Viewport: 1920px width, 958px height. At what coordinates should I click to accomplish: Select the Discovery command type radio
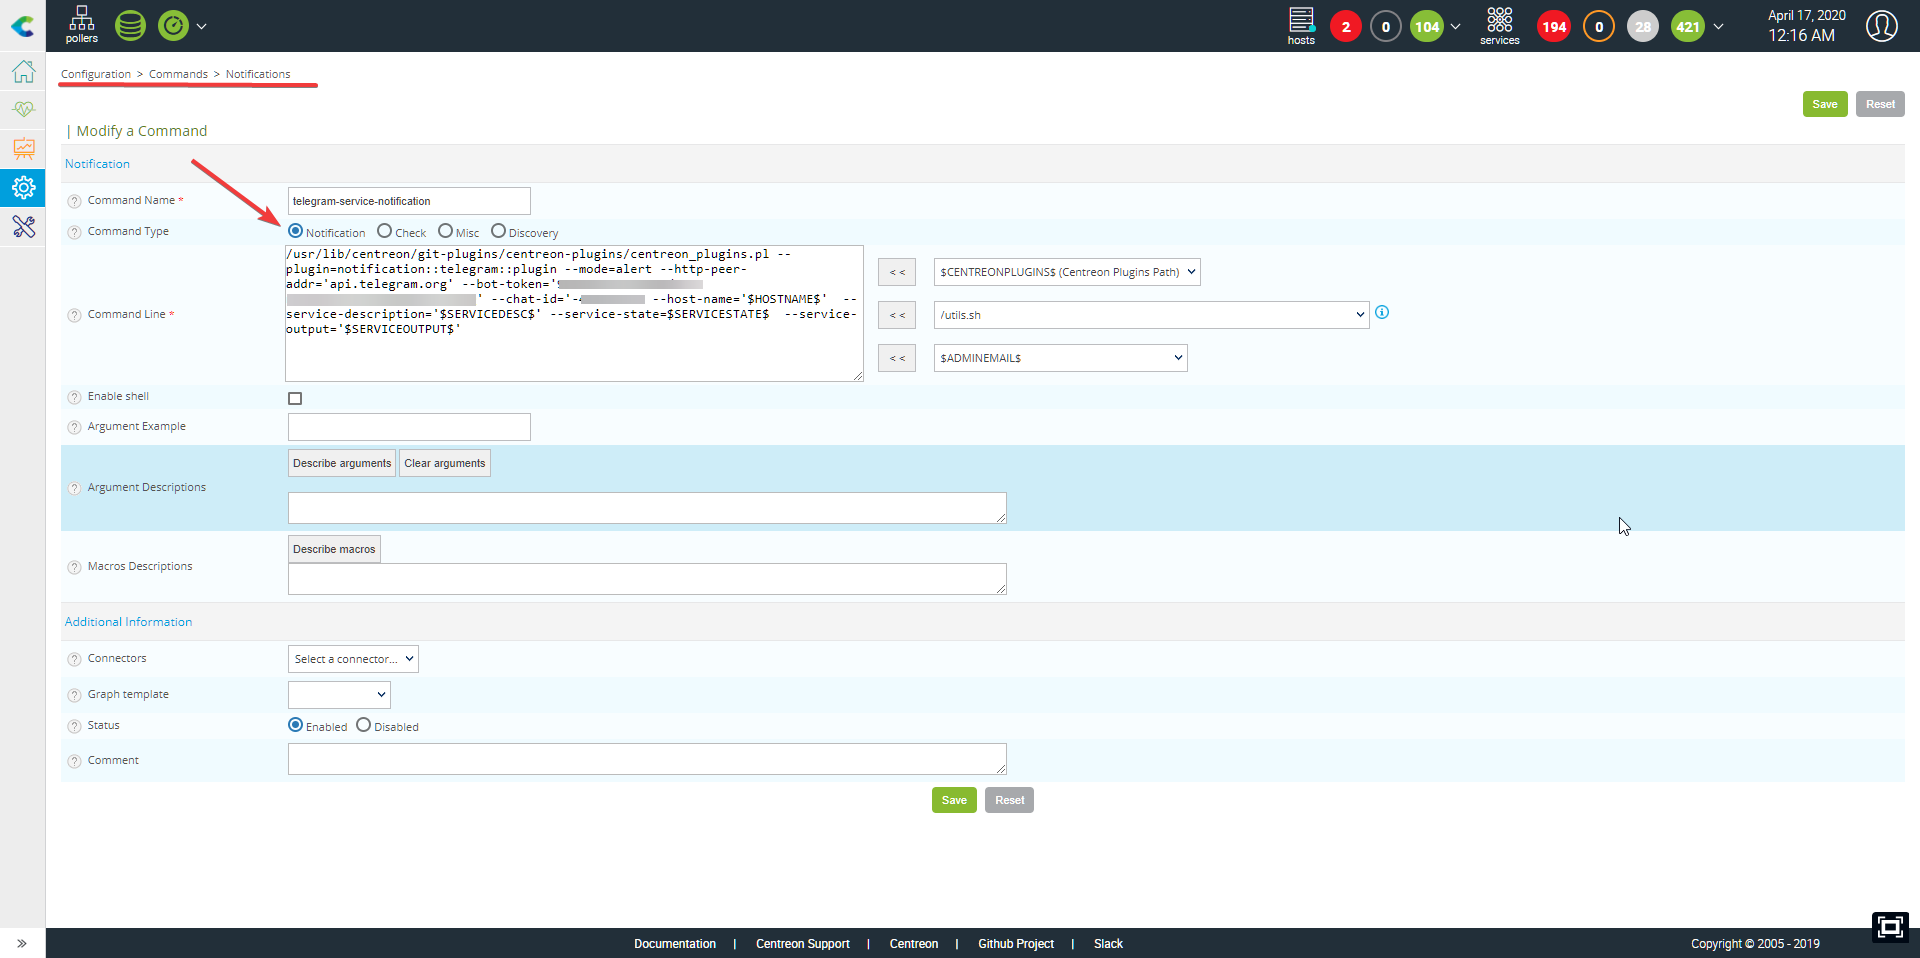pos(498,231)
